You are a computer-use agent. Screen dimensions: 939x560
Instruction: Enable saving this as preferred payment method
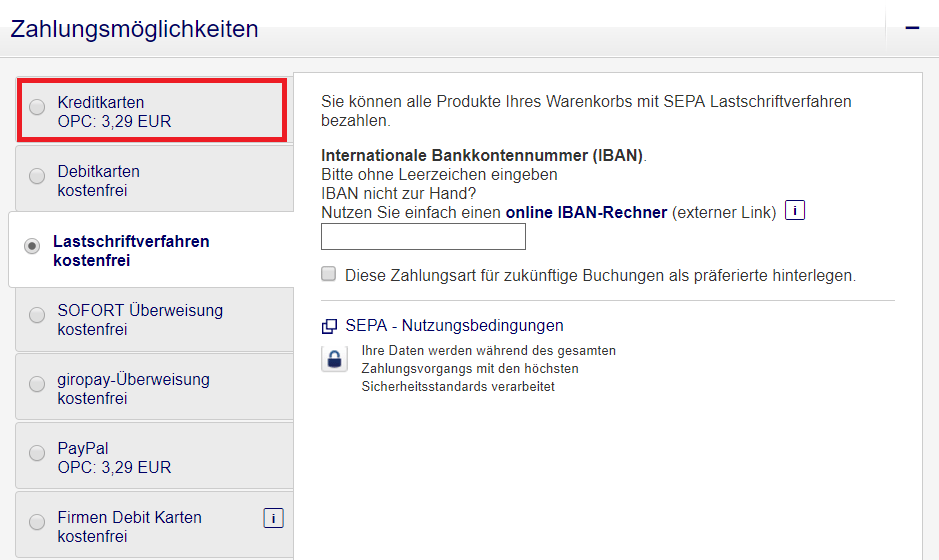[x=329, y=274]
